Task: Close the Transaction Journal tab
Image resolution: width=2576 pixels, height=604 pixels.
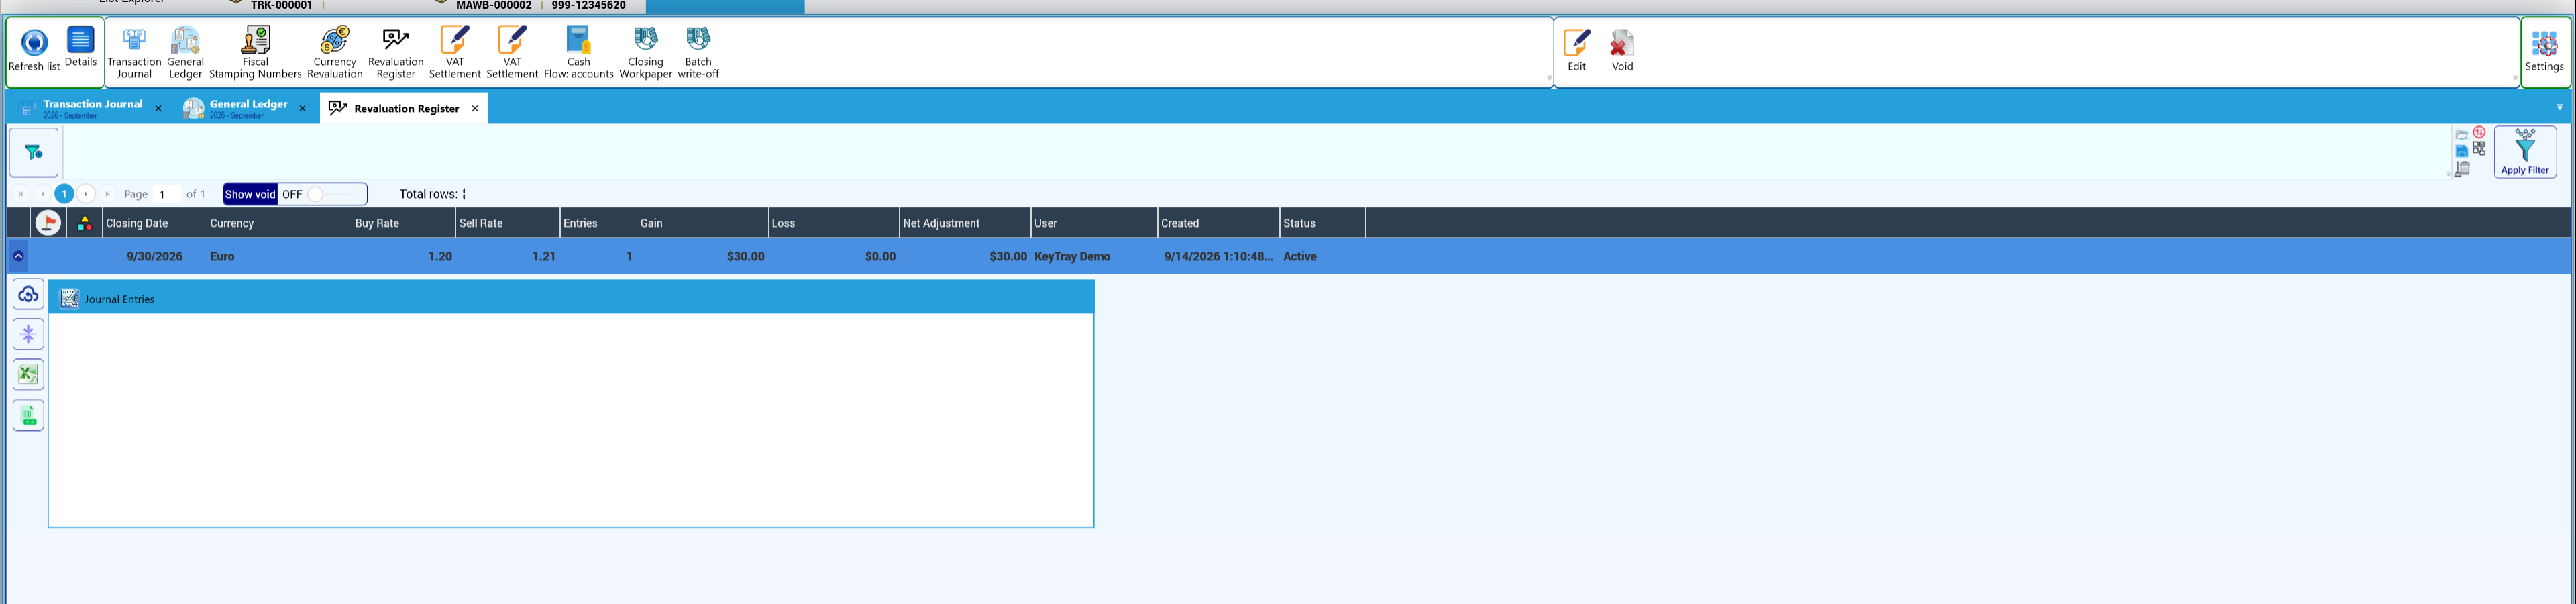Action: [158, 108]
